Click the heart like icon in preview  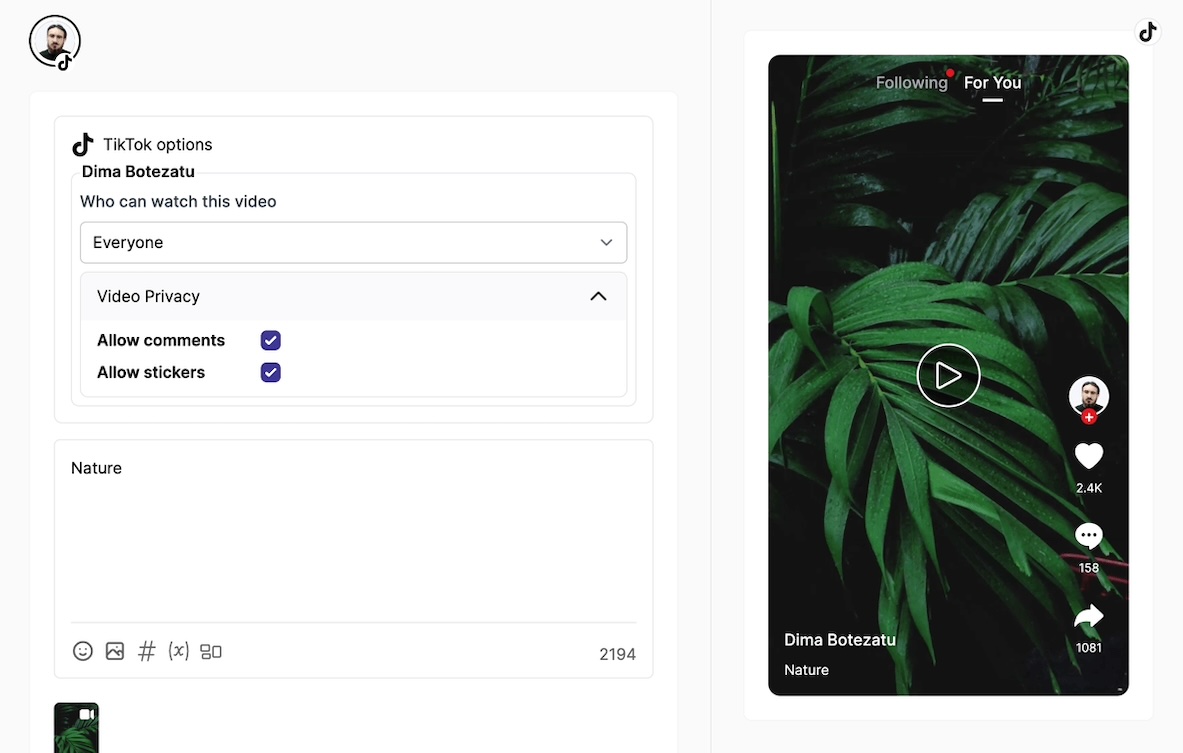click(1089, 456)
